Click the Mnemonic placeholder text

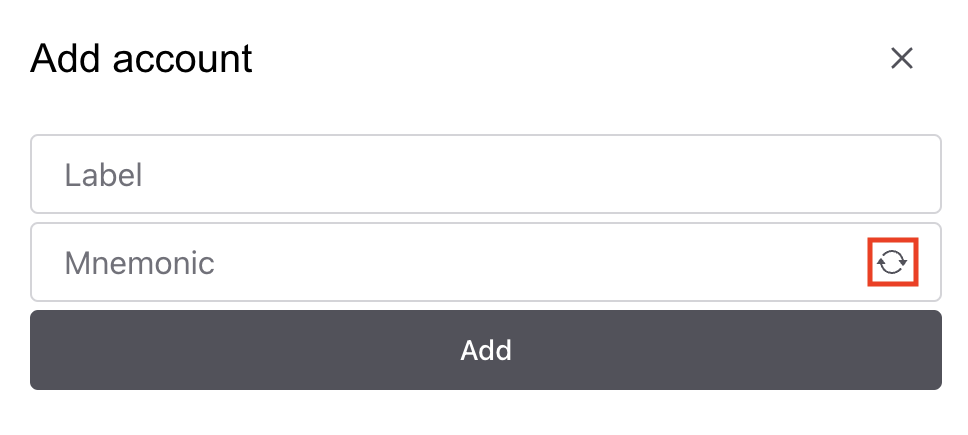139,263
